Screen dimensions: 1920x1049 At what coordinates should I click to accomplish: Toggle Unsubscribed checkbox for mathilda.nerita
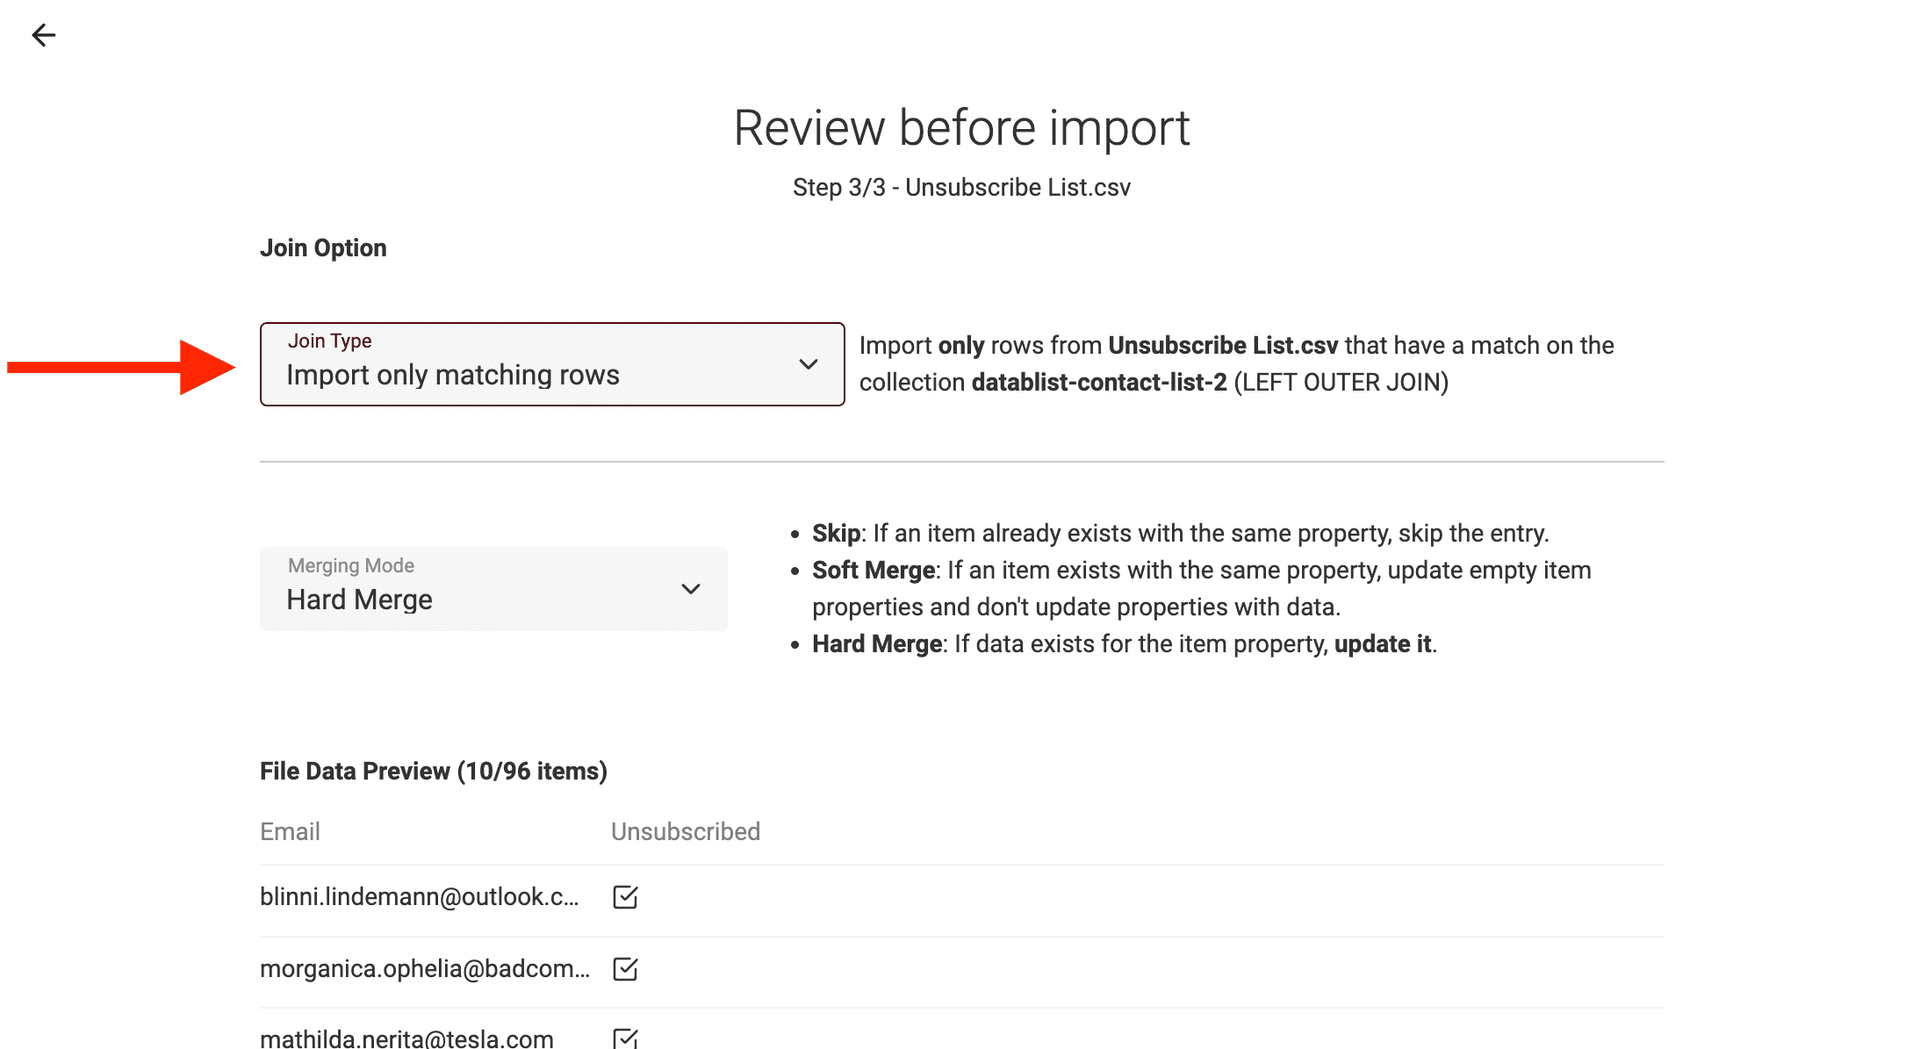[625, 1037]
